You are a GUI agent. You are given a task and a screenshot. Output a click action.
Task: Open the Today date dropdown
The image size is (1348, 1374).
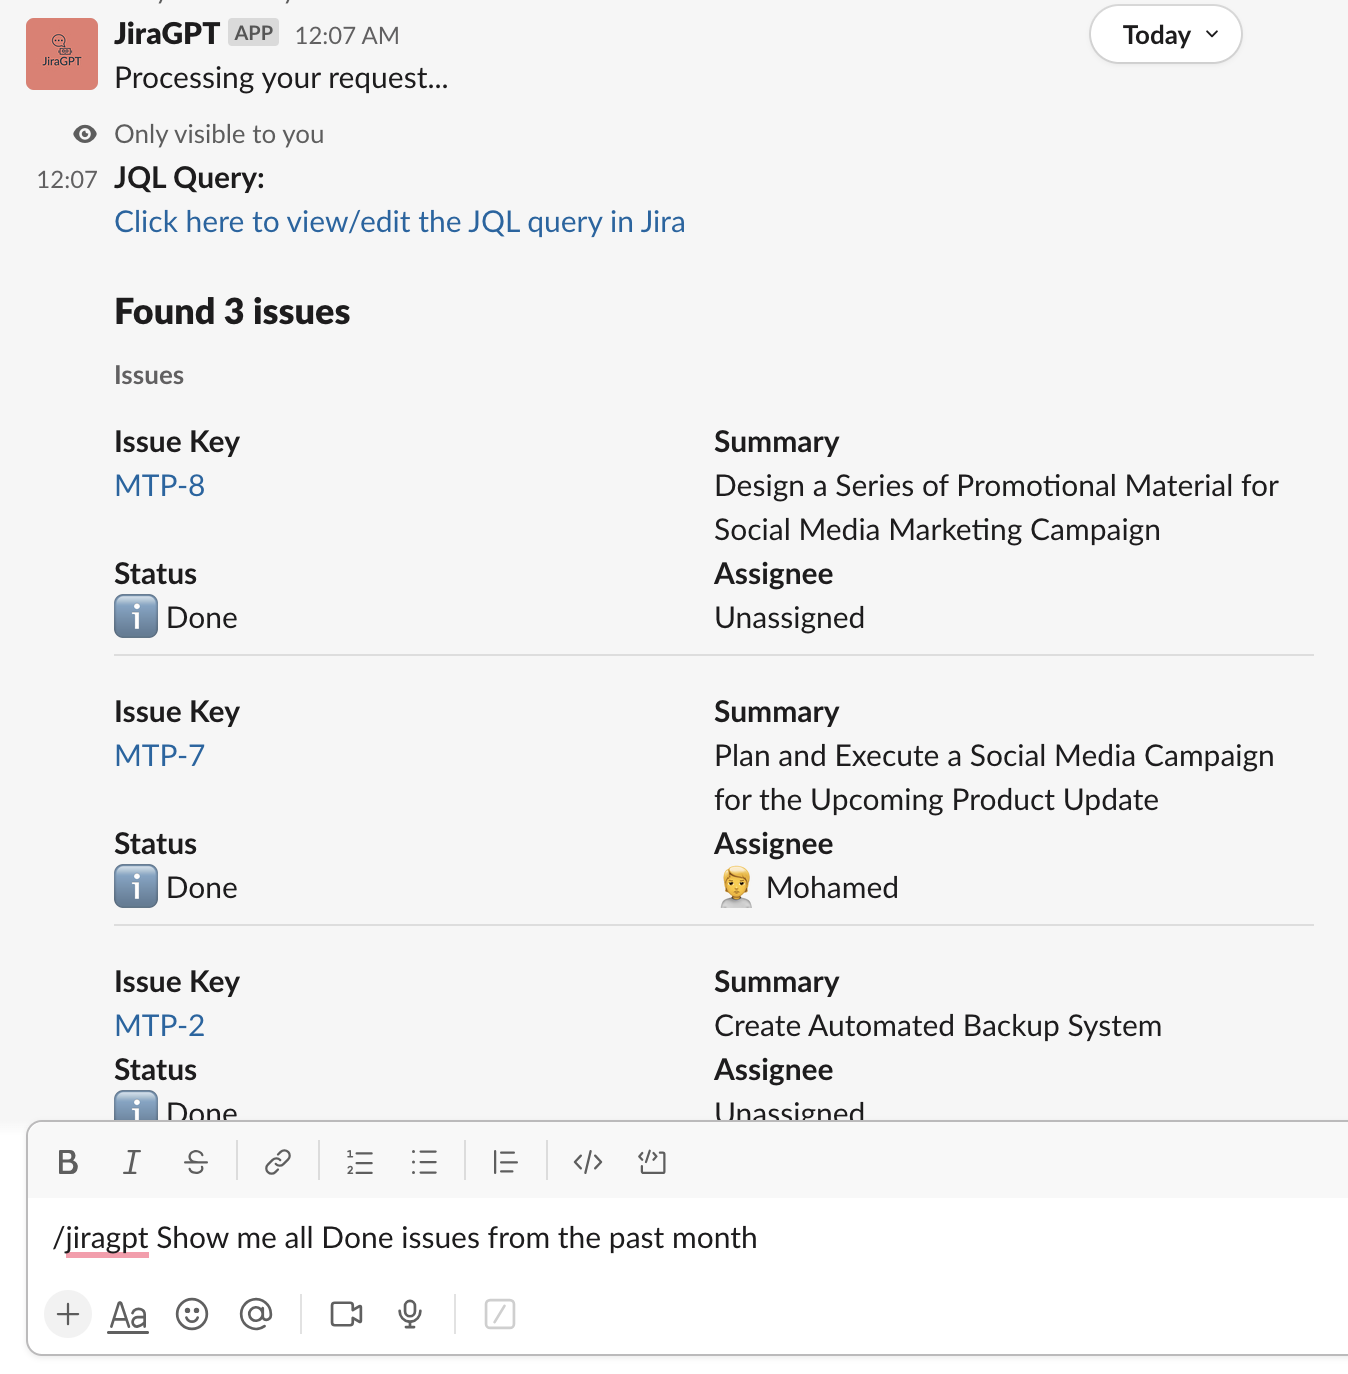pos(1166,35)
